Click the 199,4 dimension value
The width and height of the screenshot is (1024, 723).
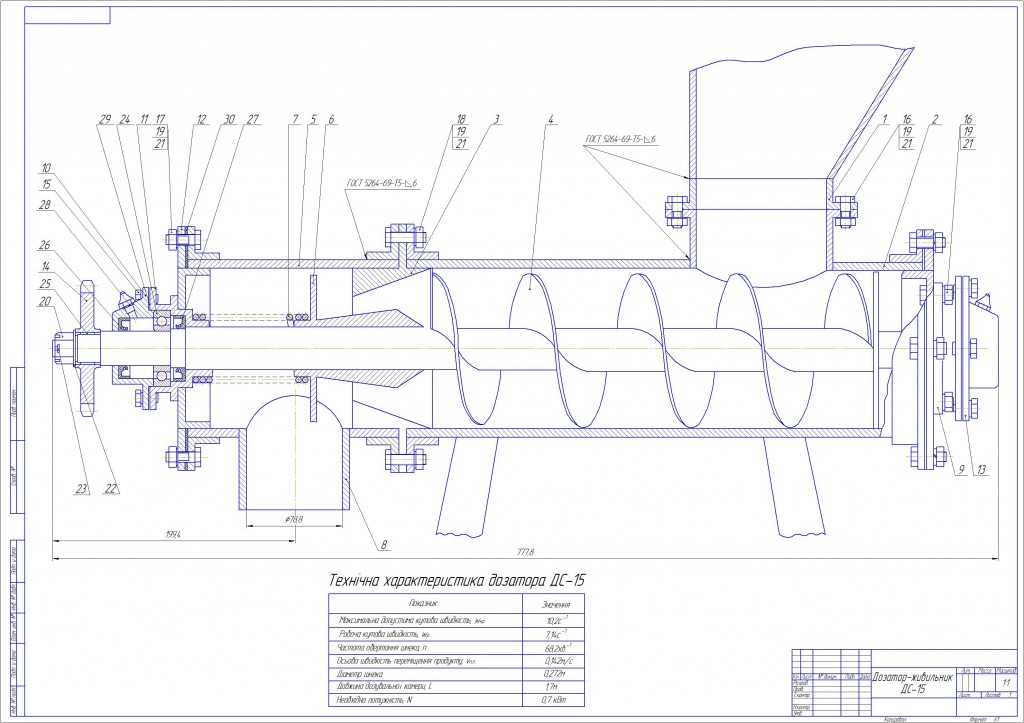point(173,535)
